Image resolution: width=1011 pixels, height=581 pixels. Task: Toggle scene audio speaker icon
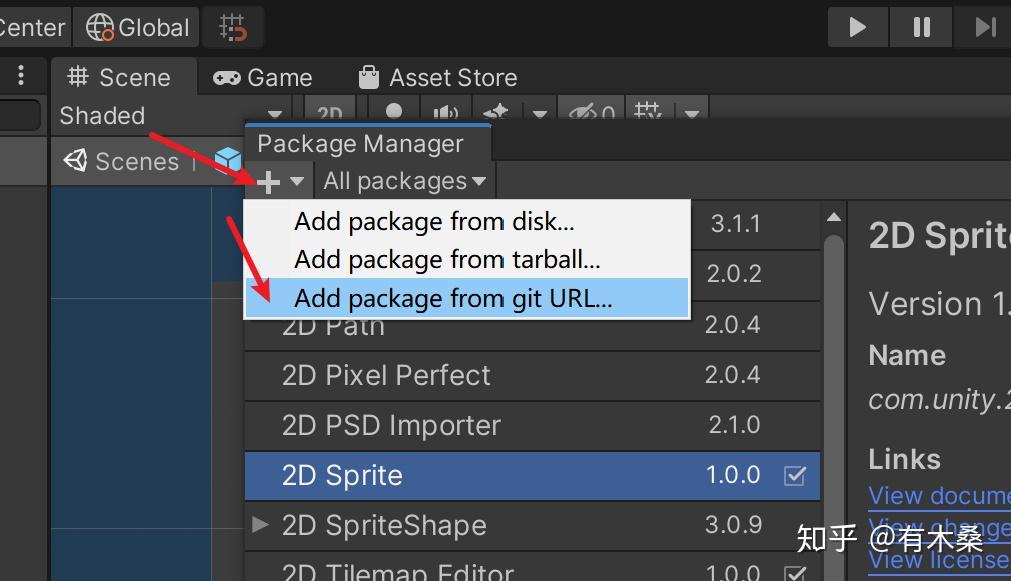(x=444, y=114)
